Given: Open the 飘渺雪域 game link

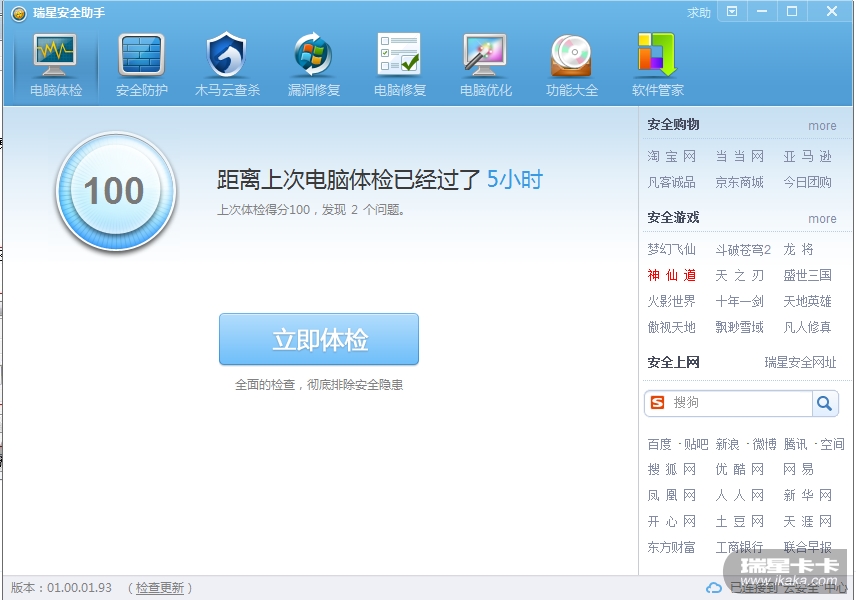Looking at the screenshot, I should pos(740,328).
